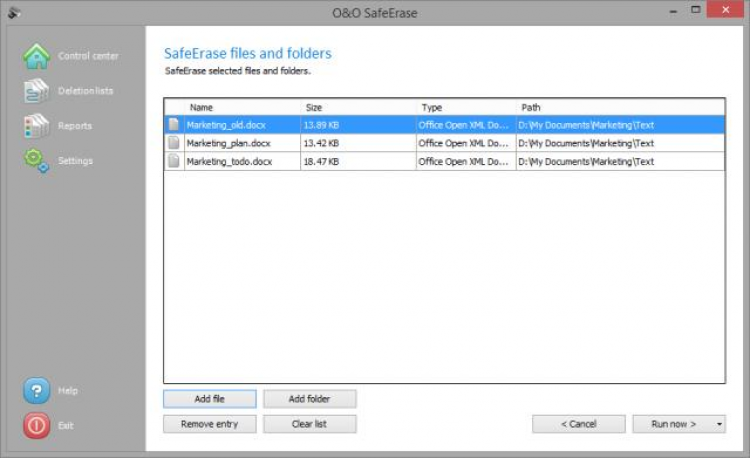Click the 18.47 KB size cell
This screenshot has height=458, width=750.
point(358,162)
